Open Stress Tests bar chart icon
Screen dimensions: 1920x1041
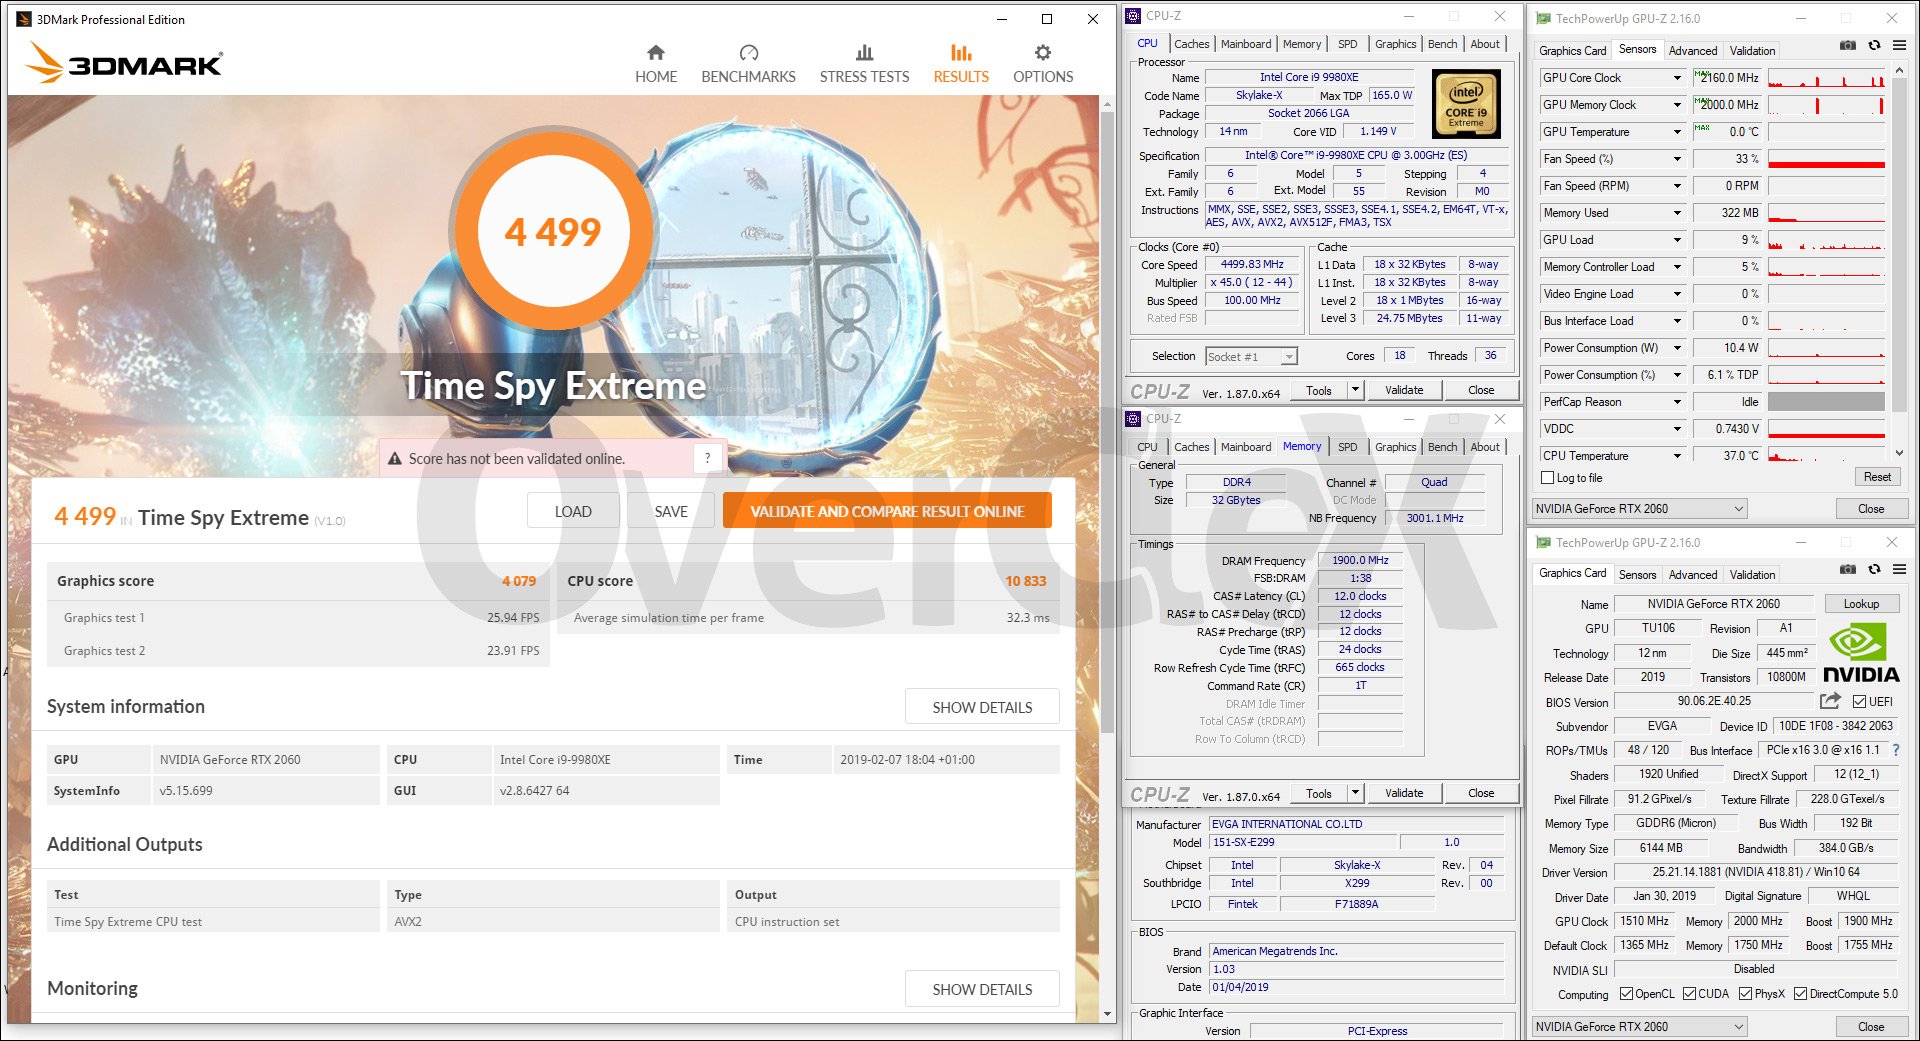coord(864,52)
